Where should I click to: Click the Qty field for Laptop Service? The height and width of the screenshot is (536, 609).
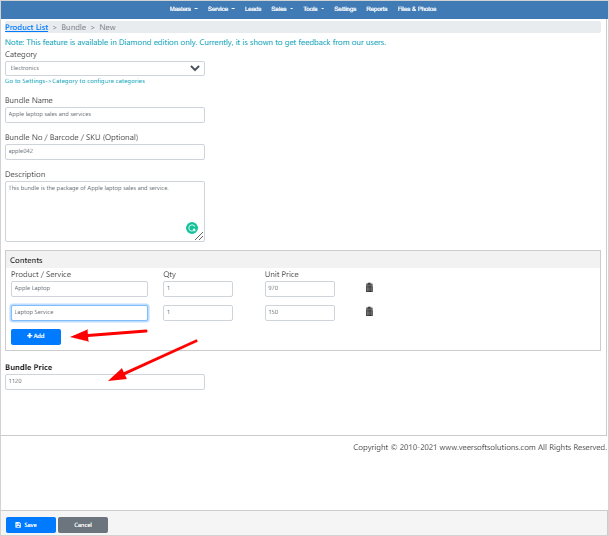pyautogui.click(x=198, y=313)
